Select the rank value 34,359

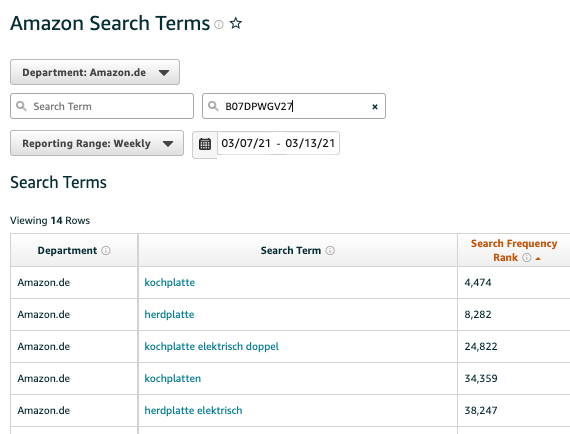(x=481, y=379)
